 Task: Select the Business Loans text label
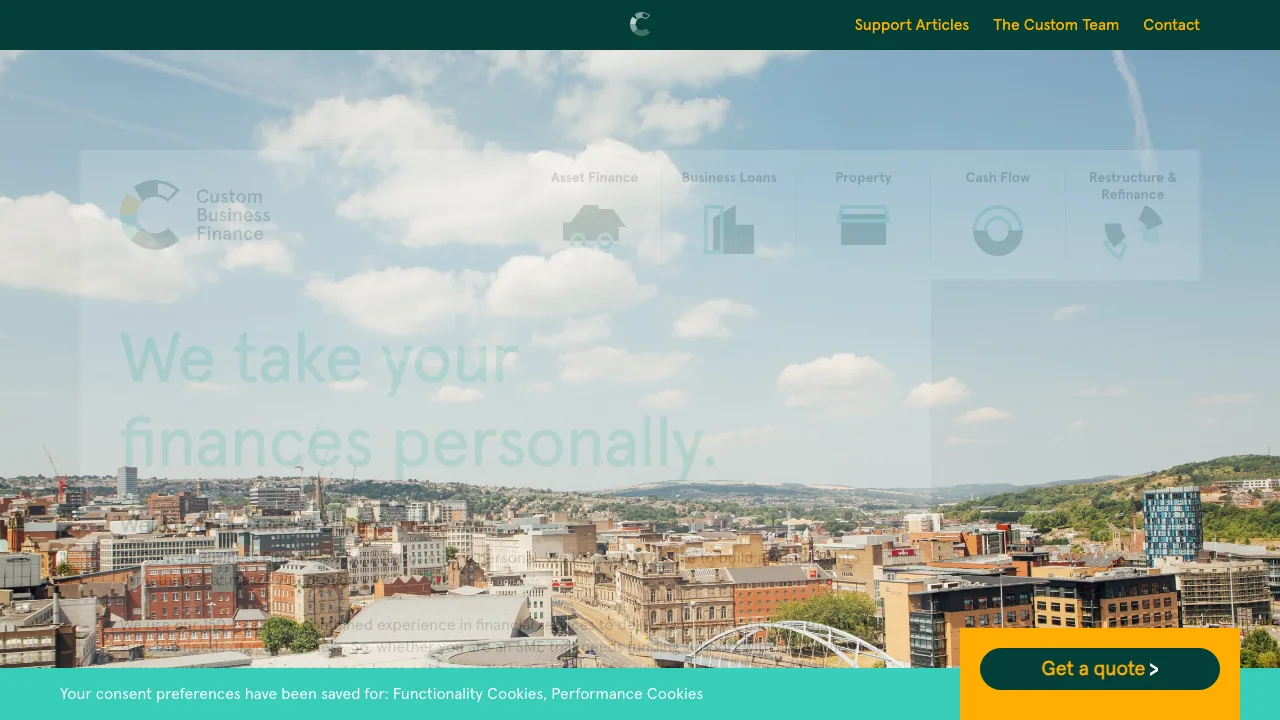(729, 177)
